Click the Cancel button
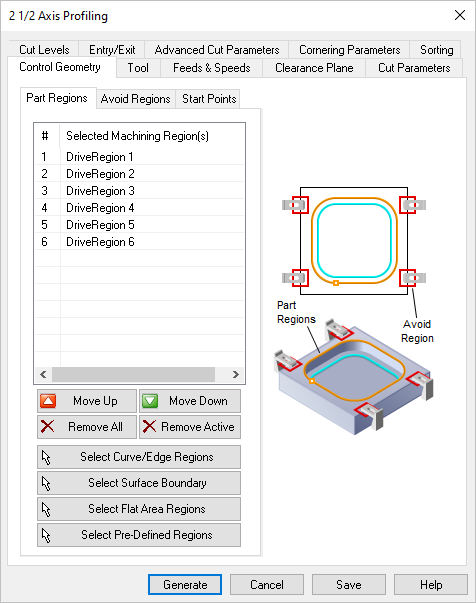The width and height of the screenshot is (476, 603). (x=267, y=585)
